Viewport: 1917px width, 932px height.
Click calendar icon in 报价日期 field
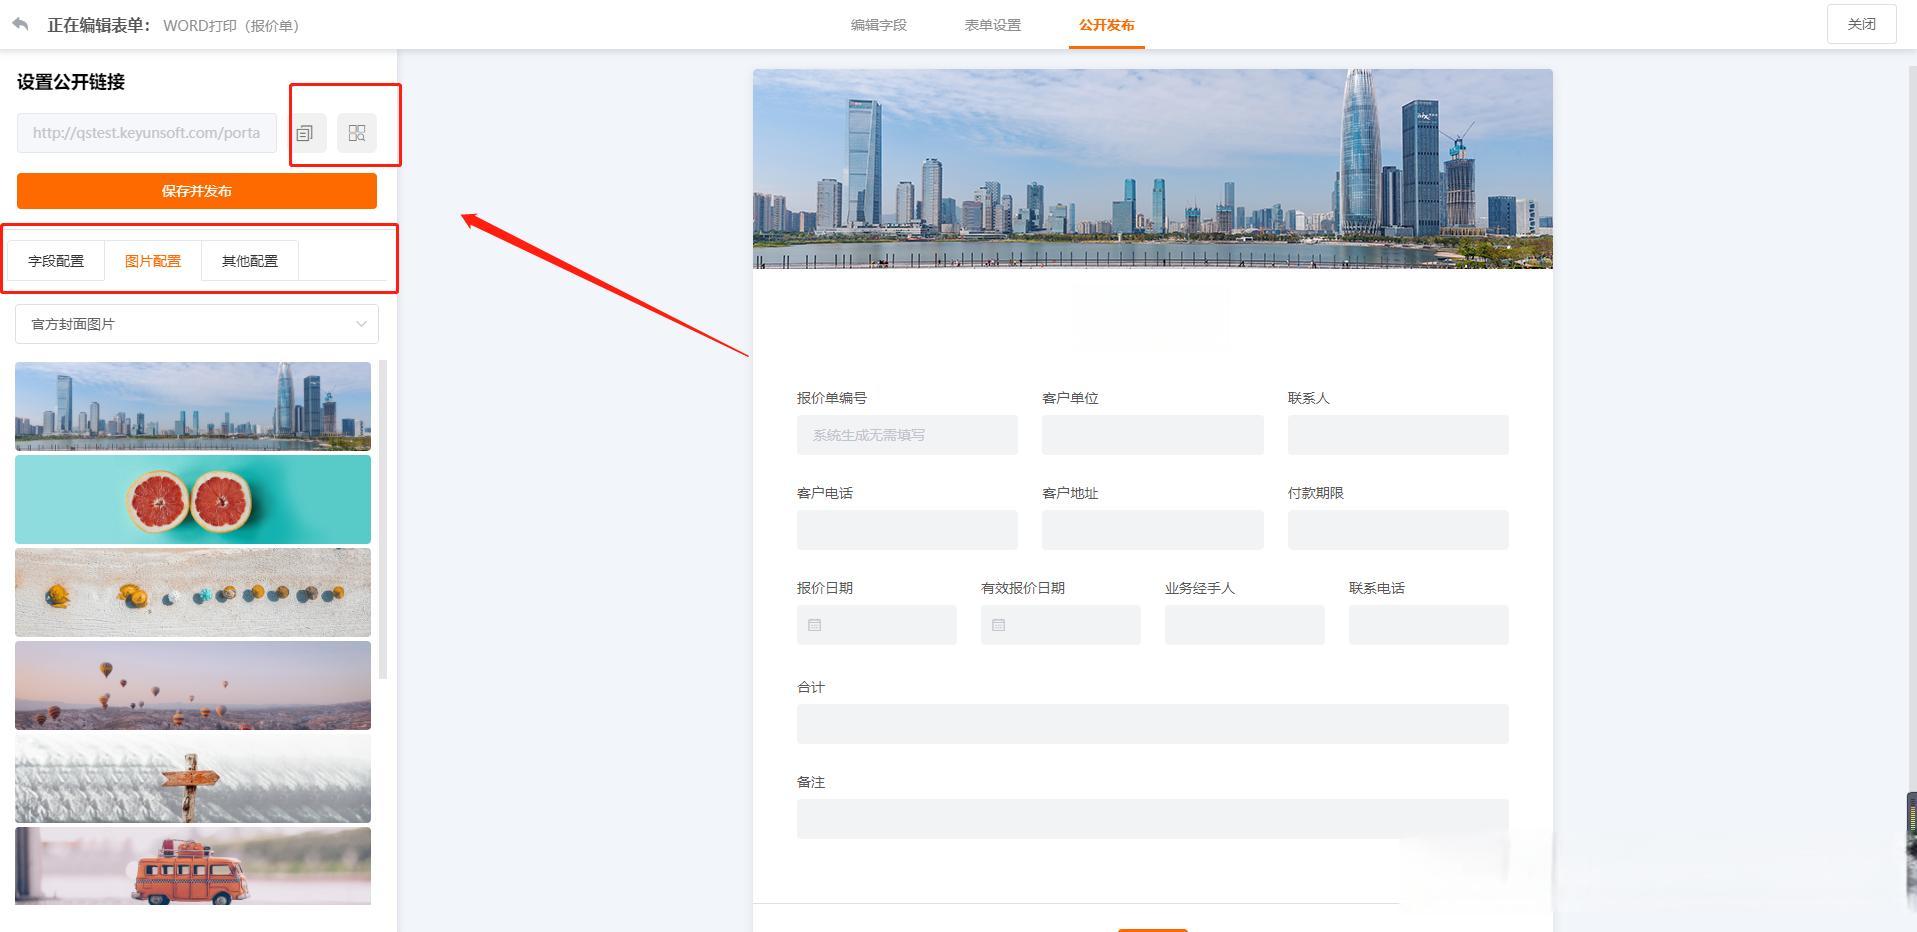coord(815,625)
